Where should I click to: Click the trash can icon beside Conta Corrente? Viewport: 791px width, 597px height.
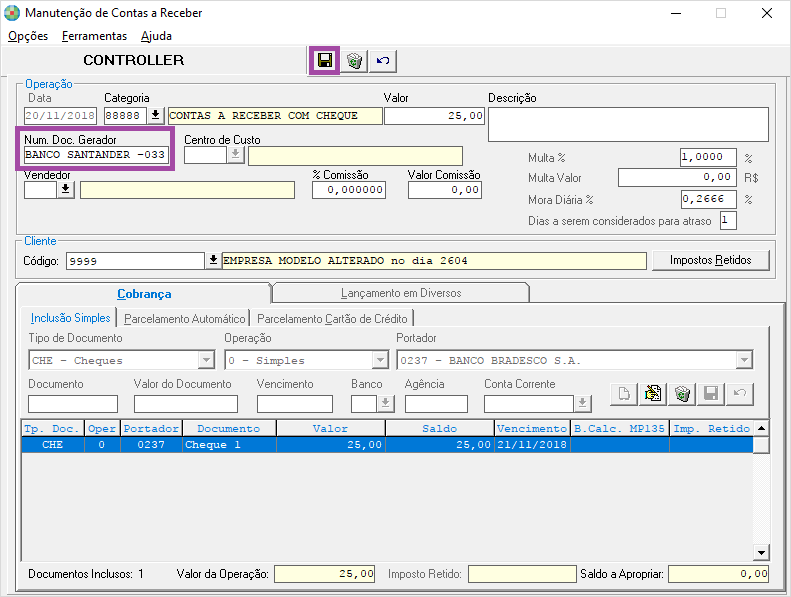(682, 394)
